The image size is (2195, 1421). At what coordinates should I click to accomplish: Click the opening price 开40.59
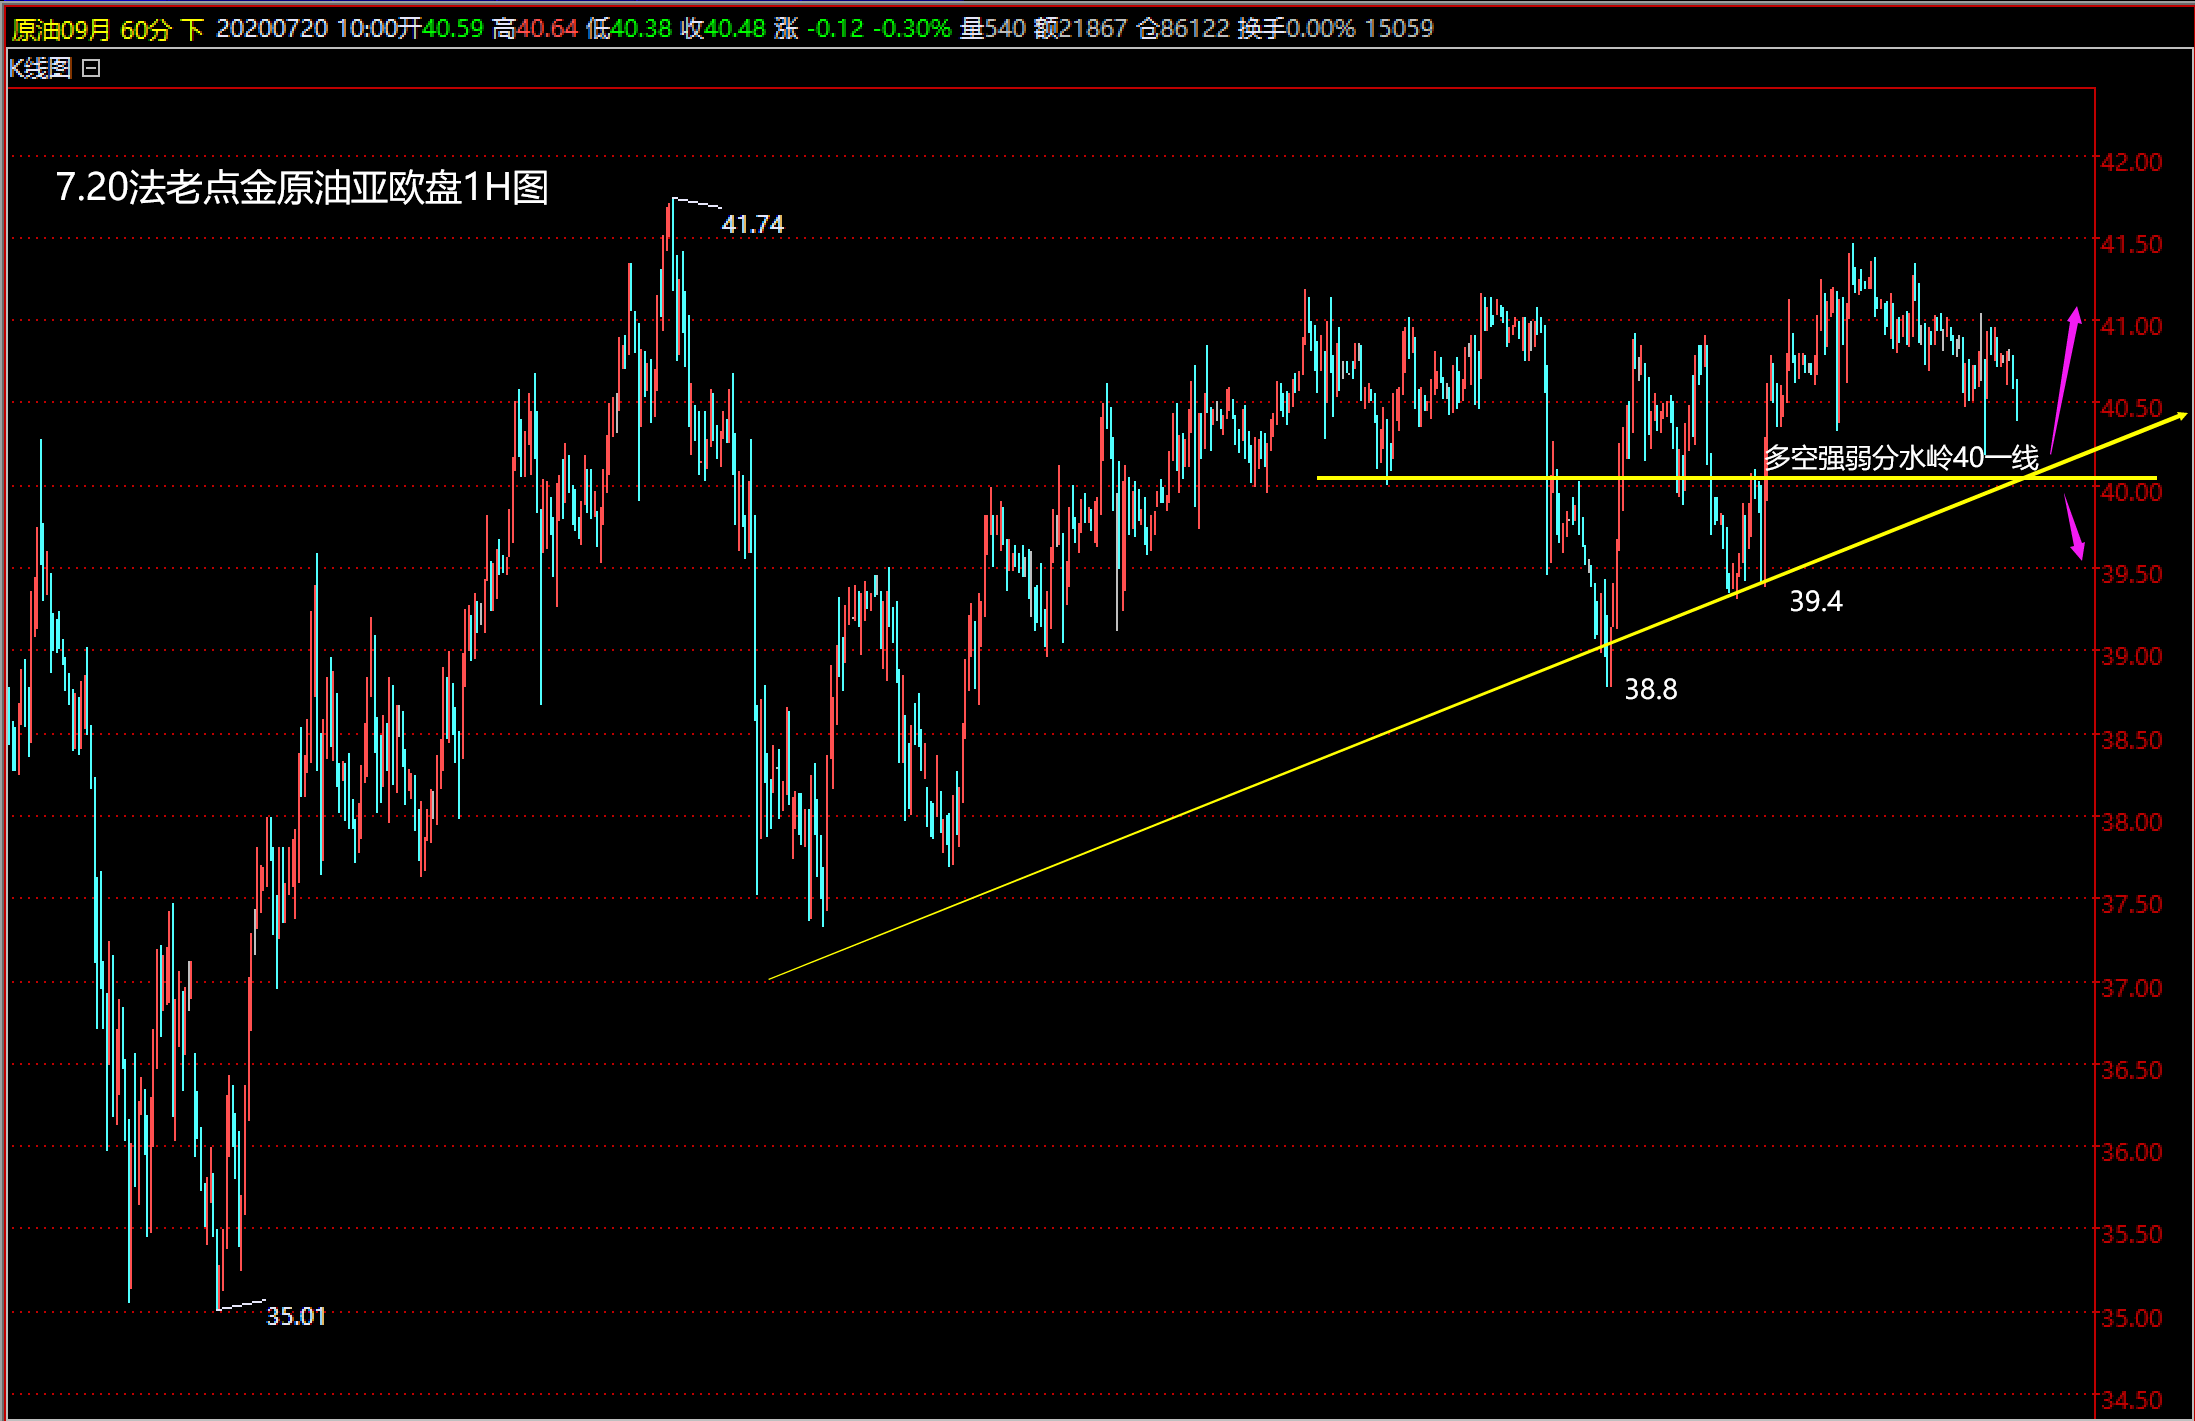441,28
